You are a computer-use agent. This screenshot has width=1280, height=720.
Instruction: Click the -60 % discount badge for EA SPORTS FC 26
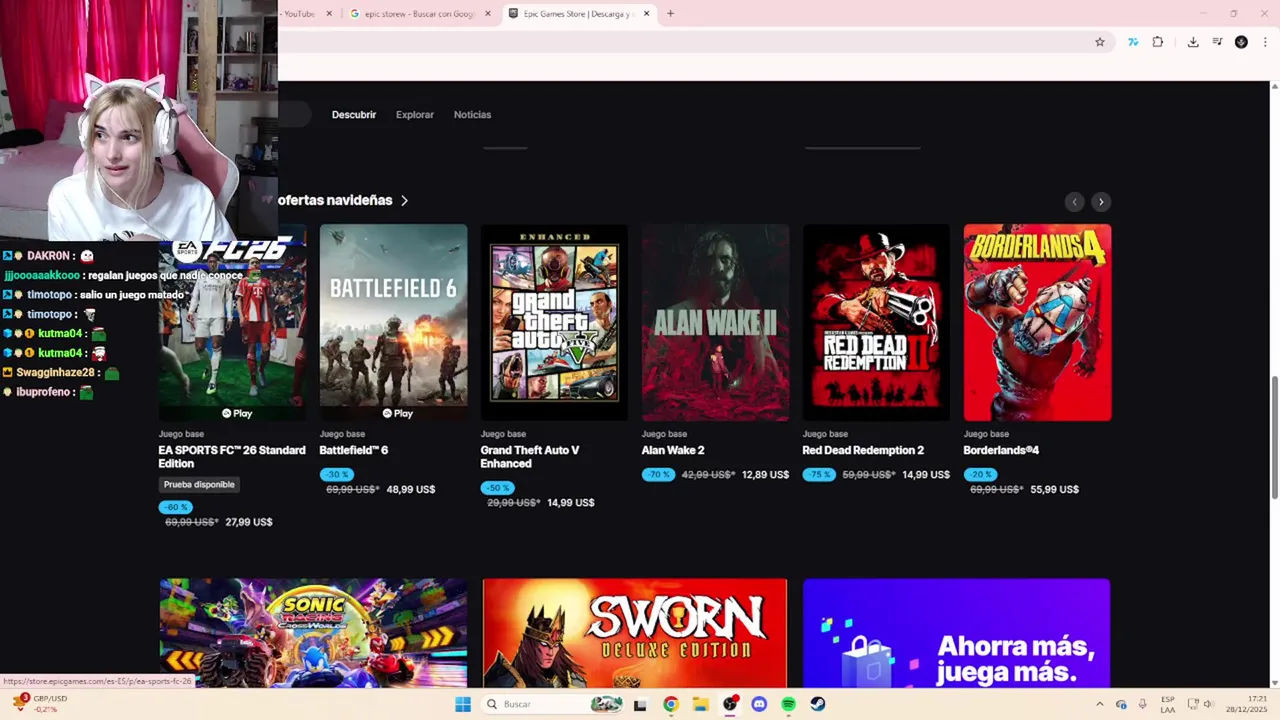coord(176,507)
